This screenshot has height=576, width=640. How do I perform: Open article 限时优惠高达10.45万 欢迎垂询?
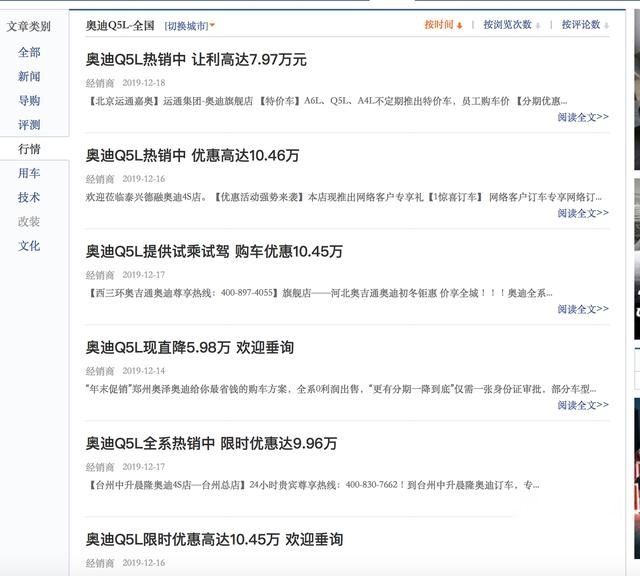click(214, 540)
